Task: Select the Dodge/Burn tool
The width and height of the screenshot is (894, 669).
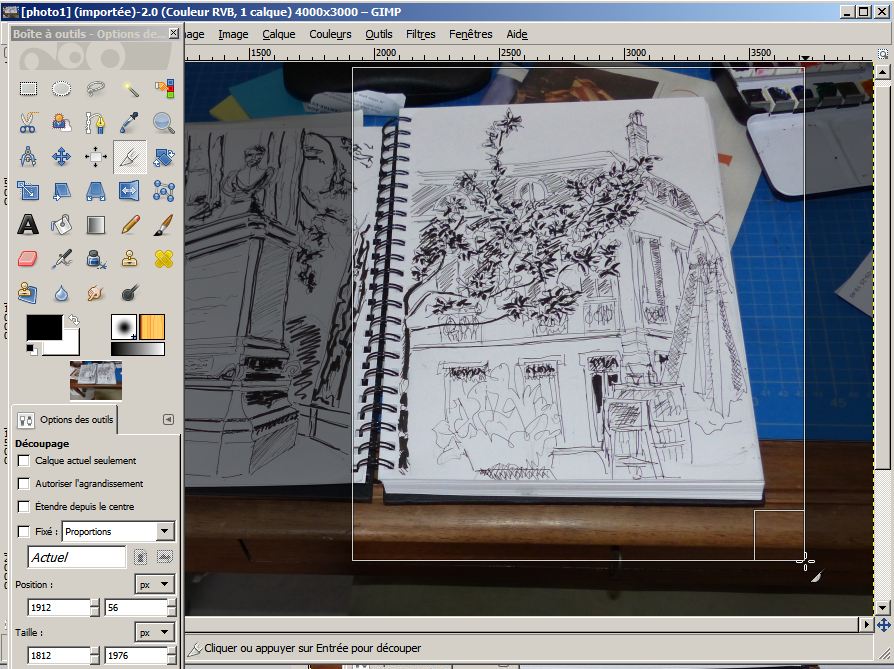Action: [x=130, y=293]
